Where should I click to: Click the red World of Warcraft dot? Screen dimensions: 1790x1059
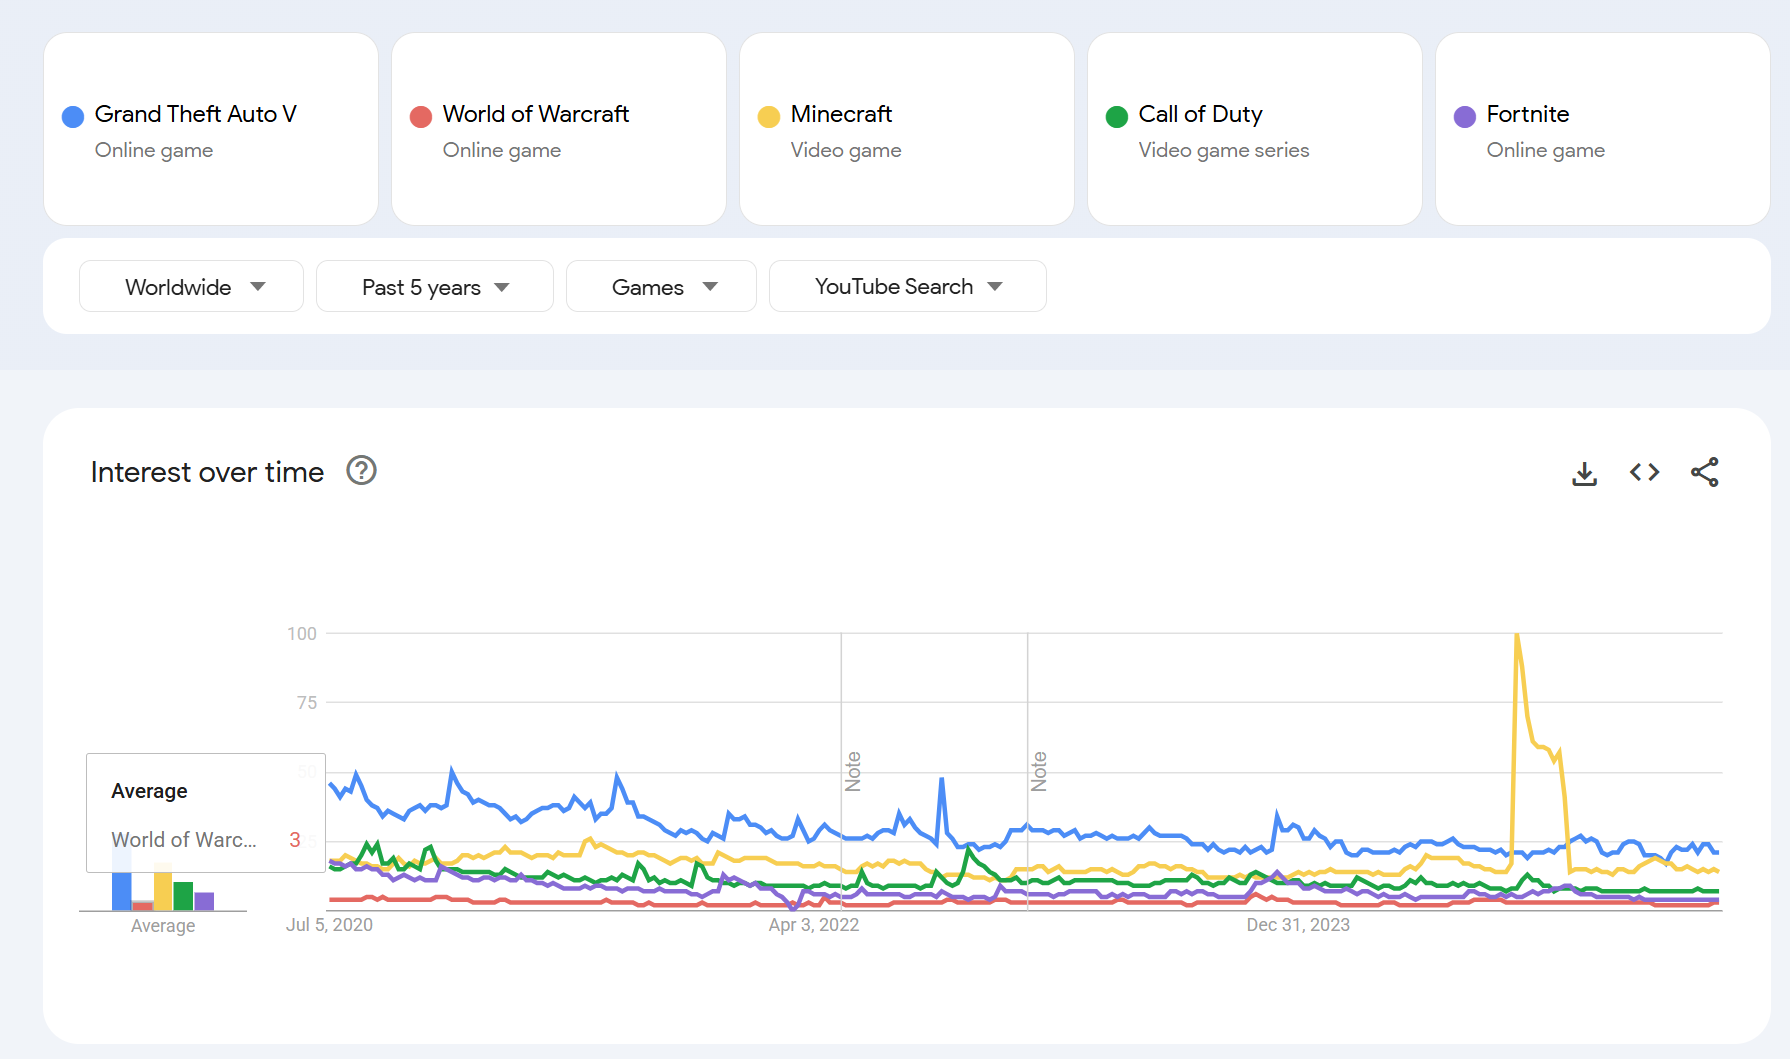421,117
